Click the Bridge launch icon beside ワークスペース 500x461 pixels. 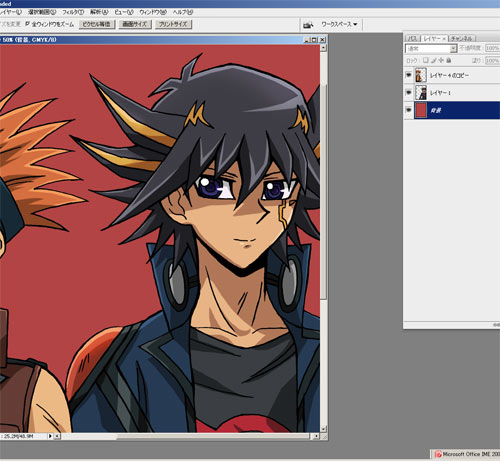pyautogui.click(x=308, y=25)
